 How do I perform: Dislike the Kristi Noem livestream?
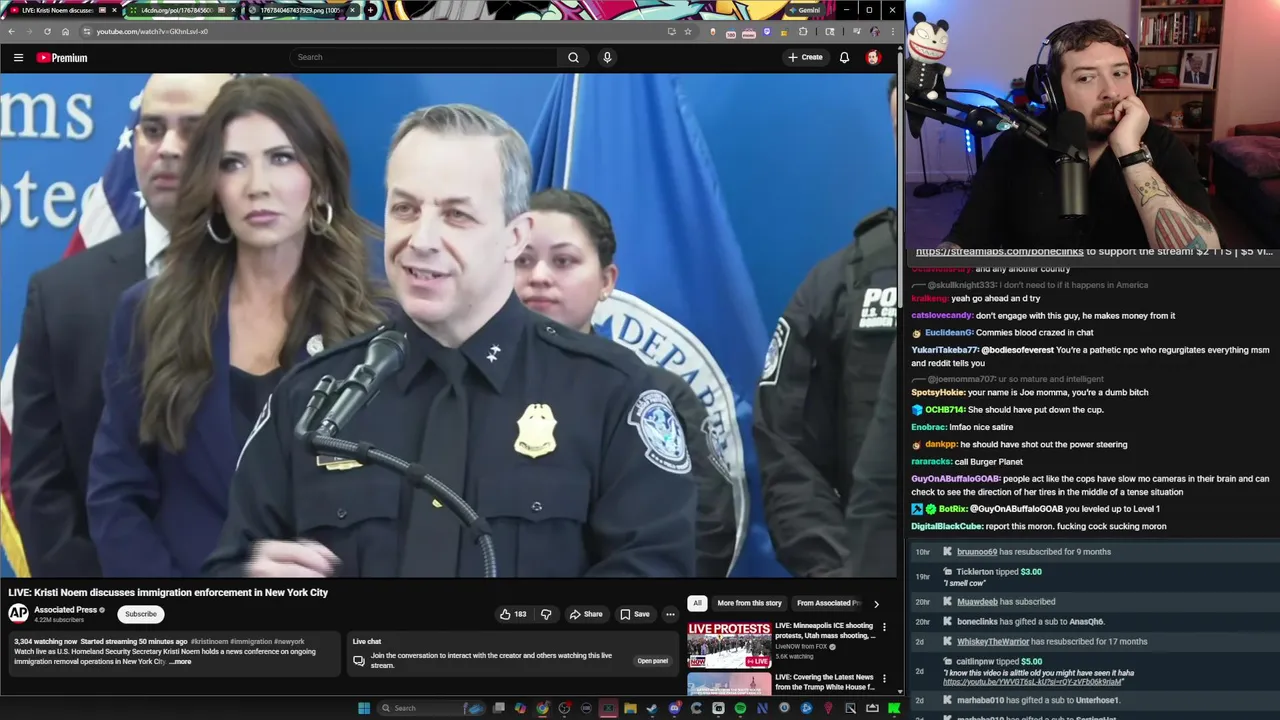(x=546, y=614)
